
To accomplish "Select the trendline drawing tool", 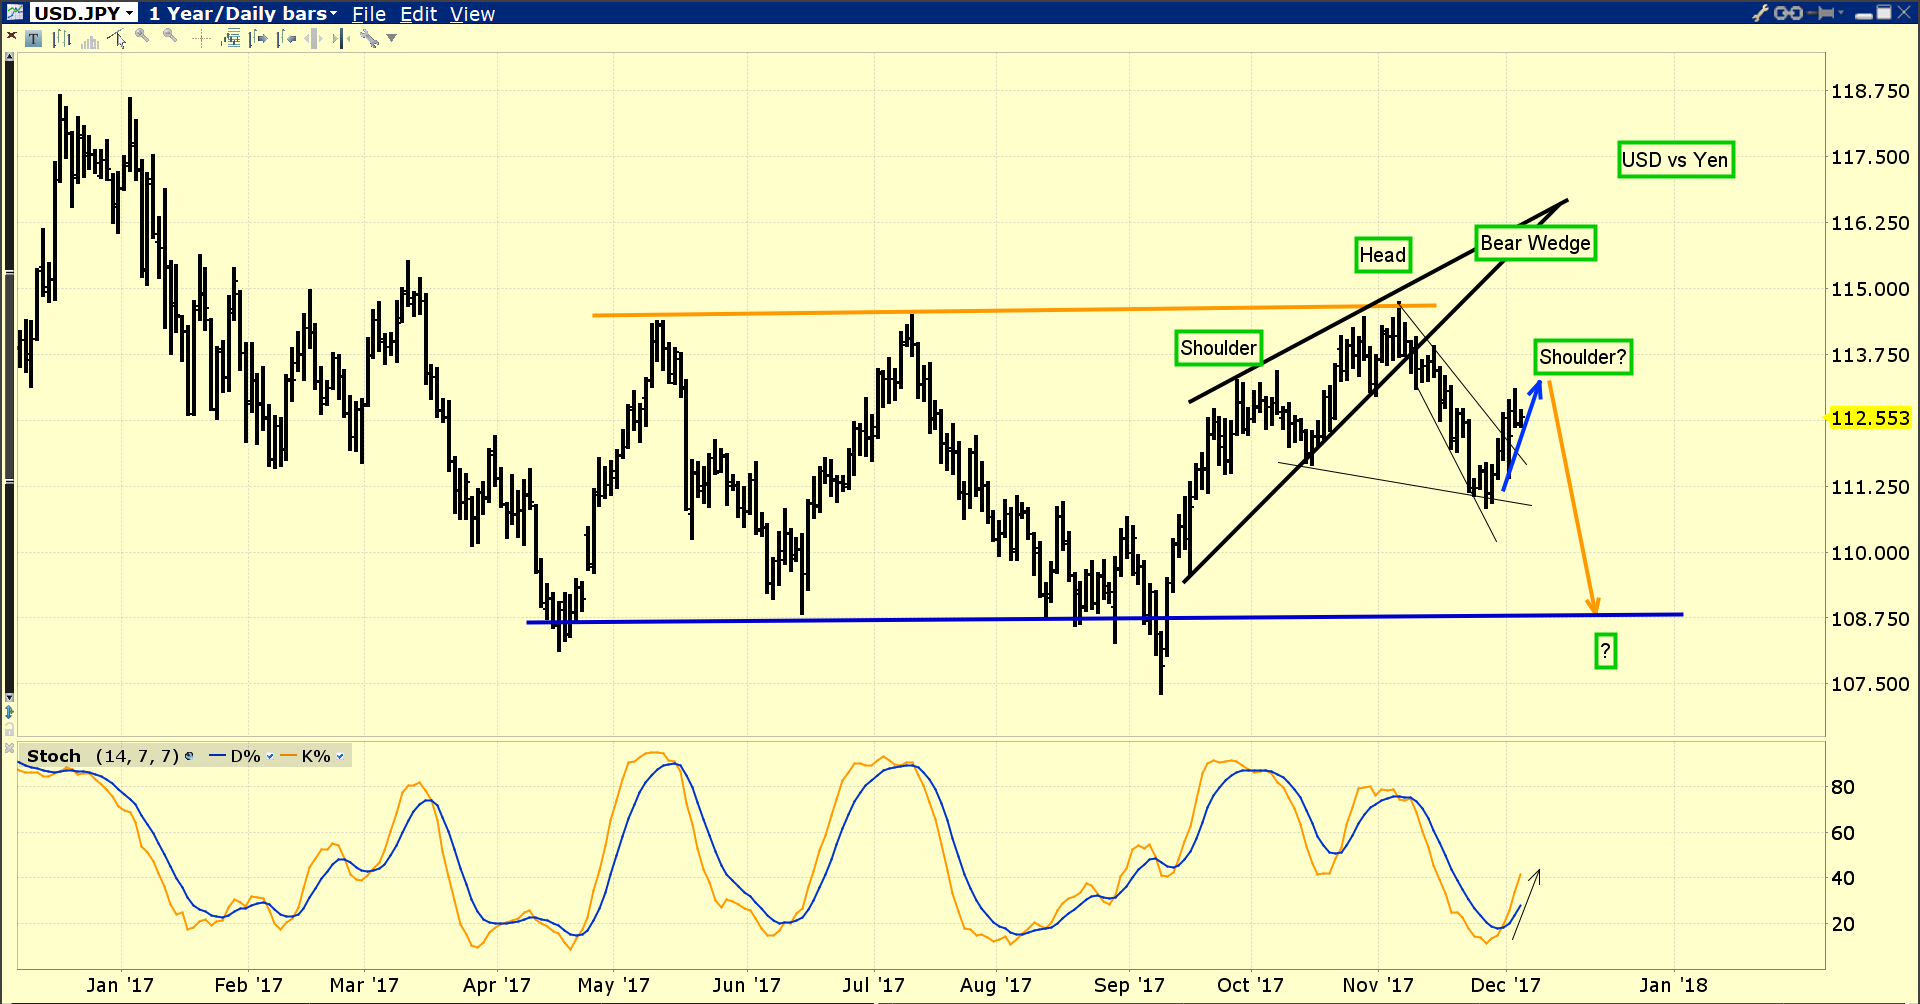I will click(x=116, y=39).
